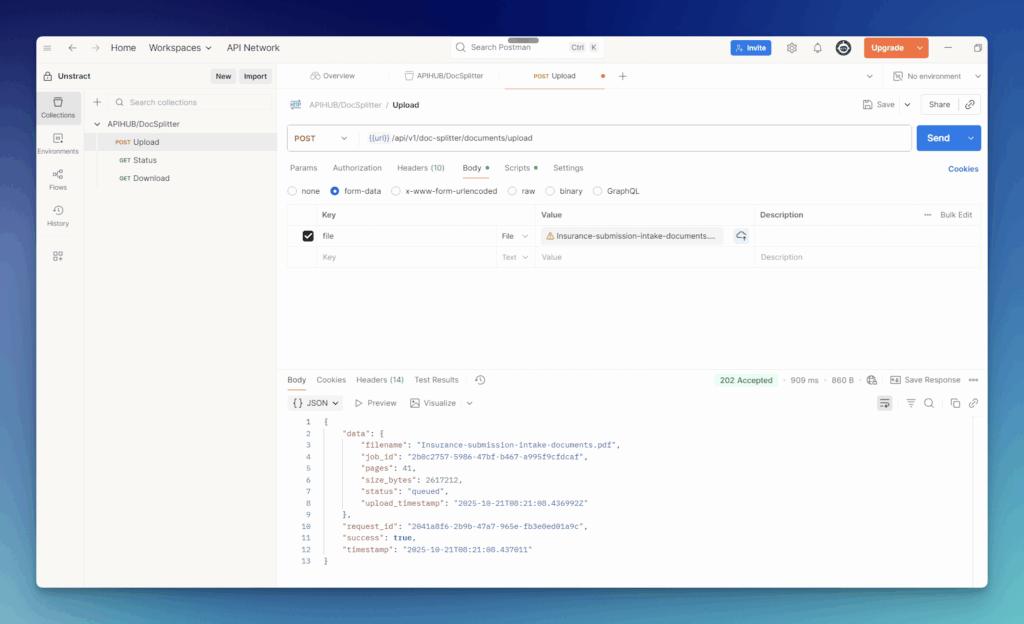Open the Cookies link
This screenshot has width=1024, height=624.
pos(963,169)
